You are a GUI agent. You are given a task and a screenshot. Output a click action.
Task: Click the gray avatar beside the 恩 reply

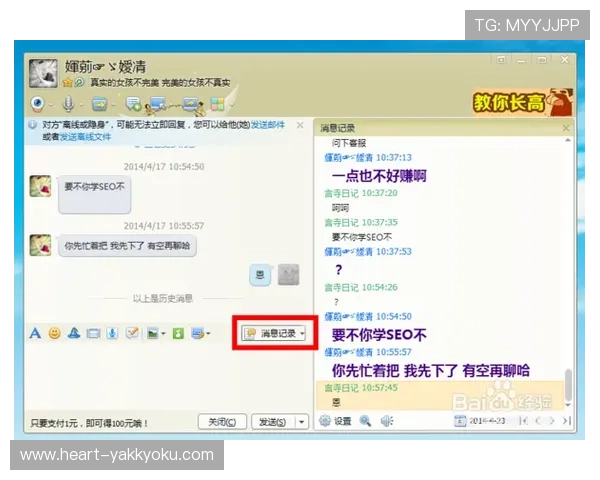tap(288, 274)
